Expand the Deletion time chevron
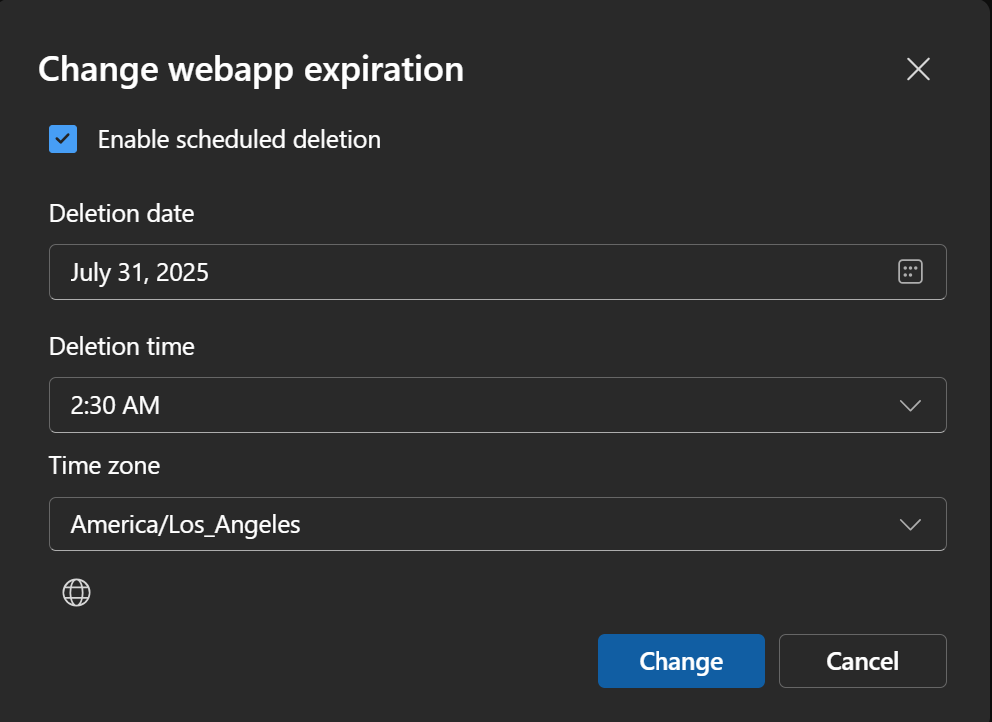992x722 pixels. (x=910, y=406)
